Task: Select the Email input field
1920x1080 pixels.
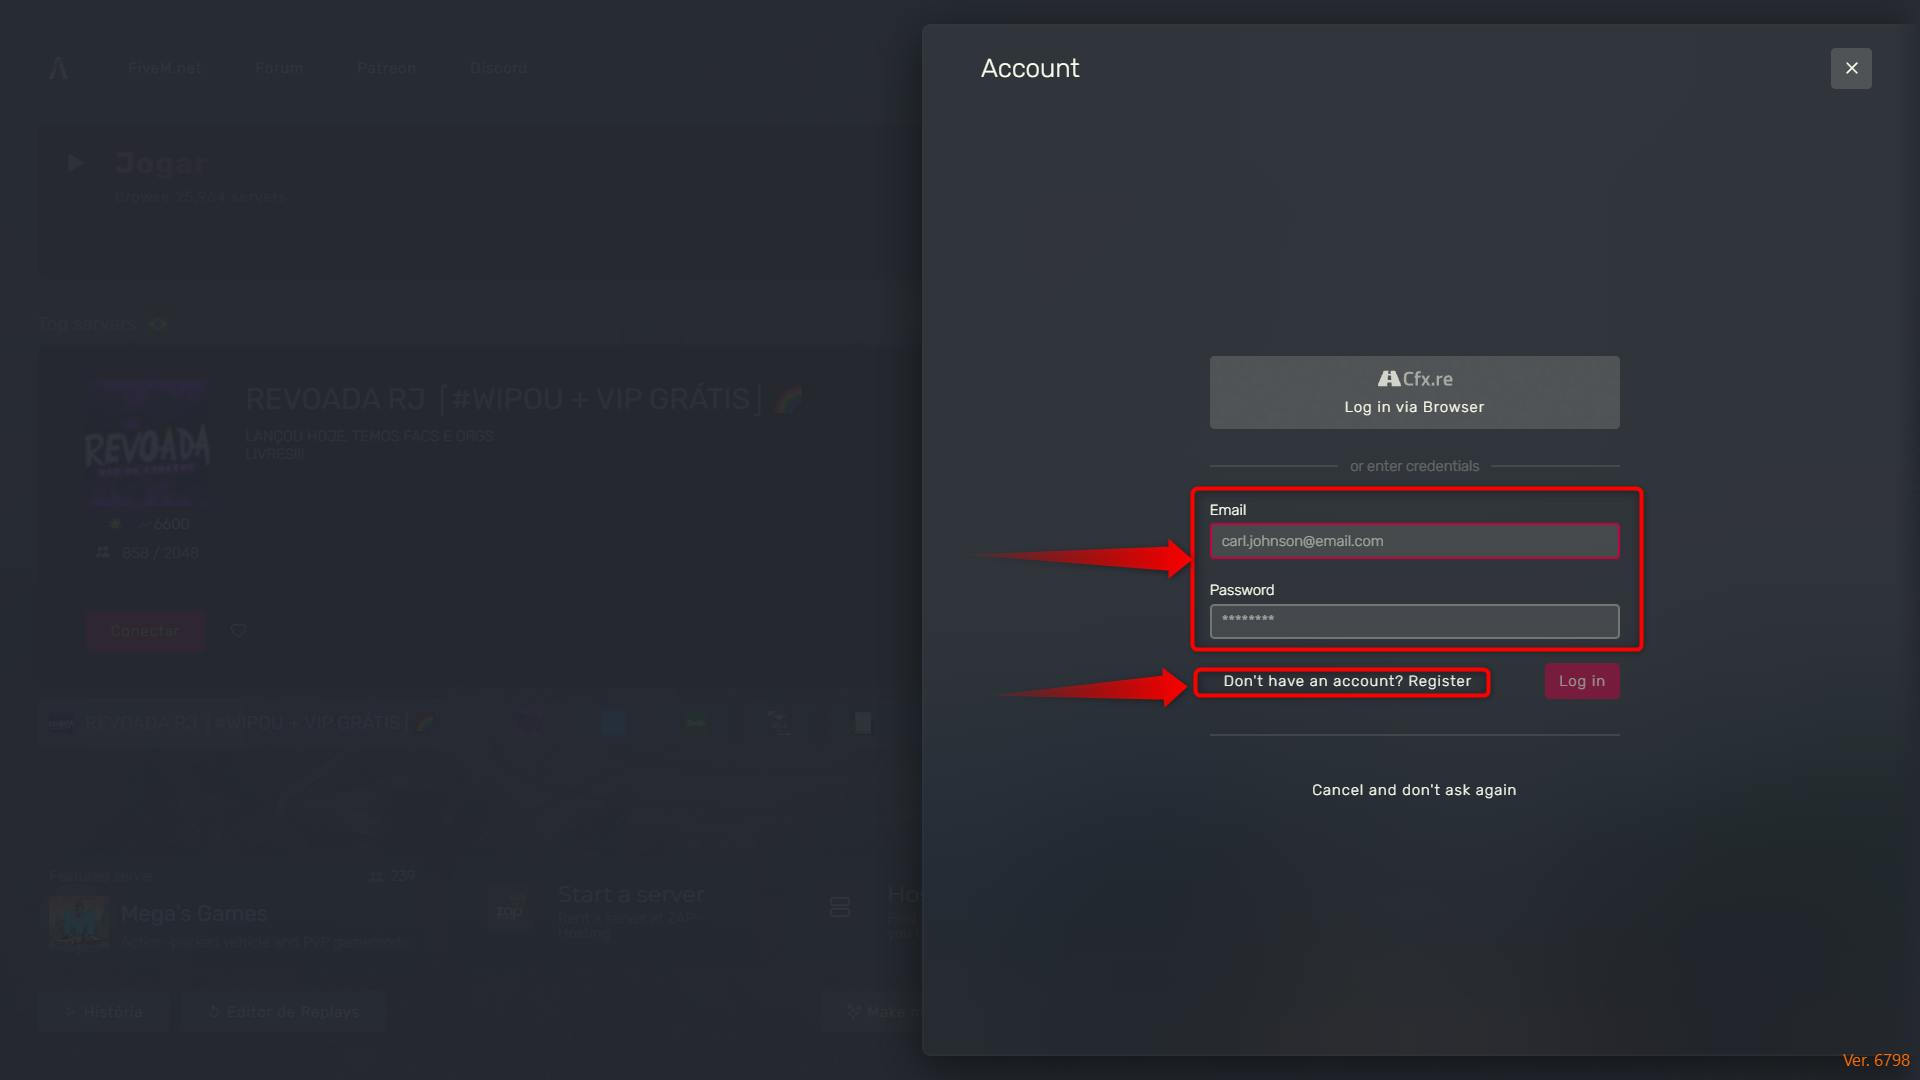Action: 1414,541
